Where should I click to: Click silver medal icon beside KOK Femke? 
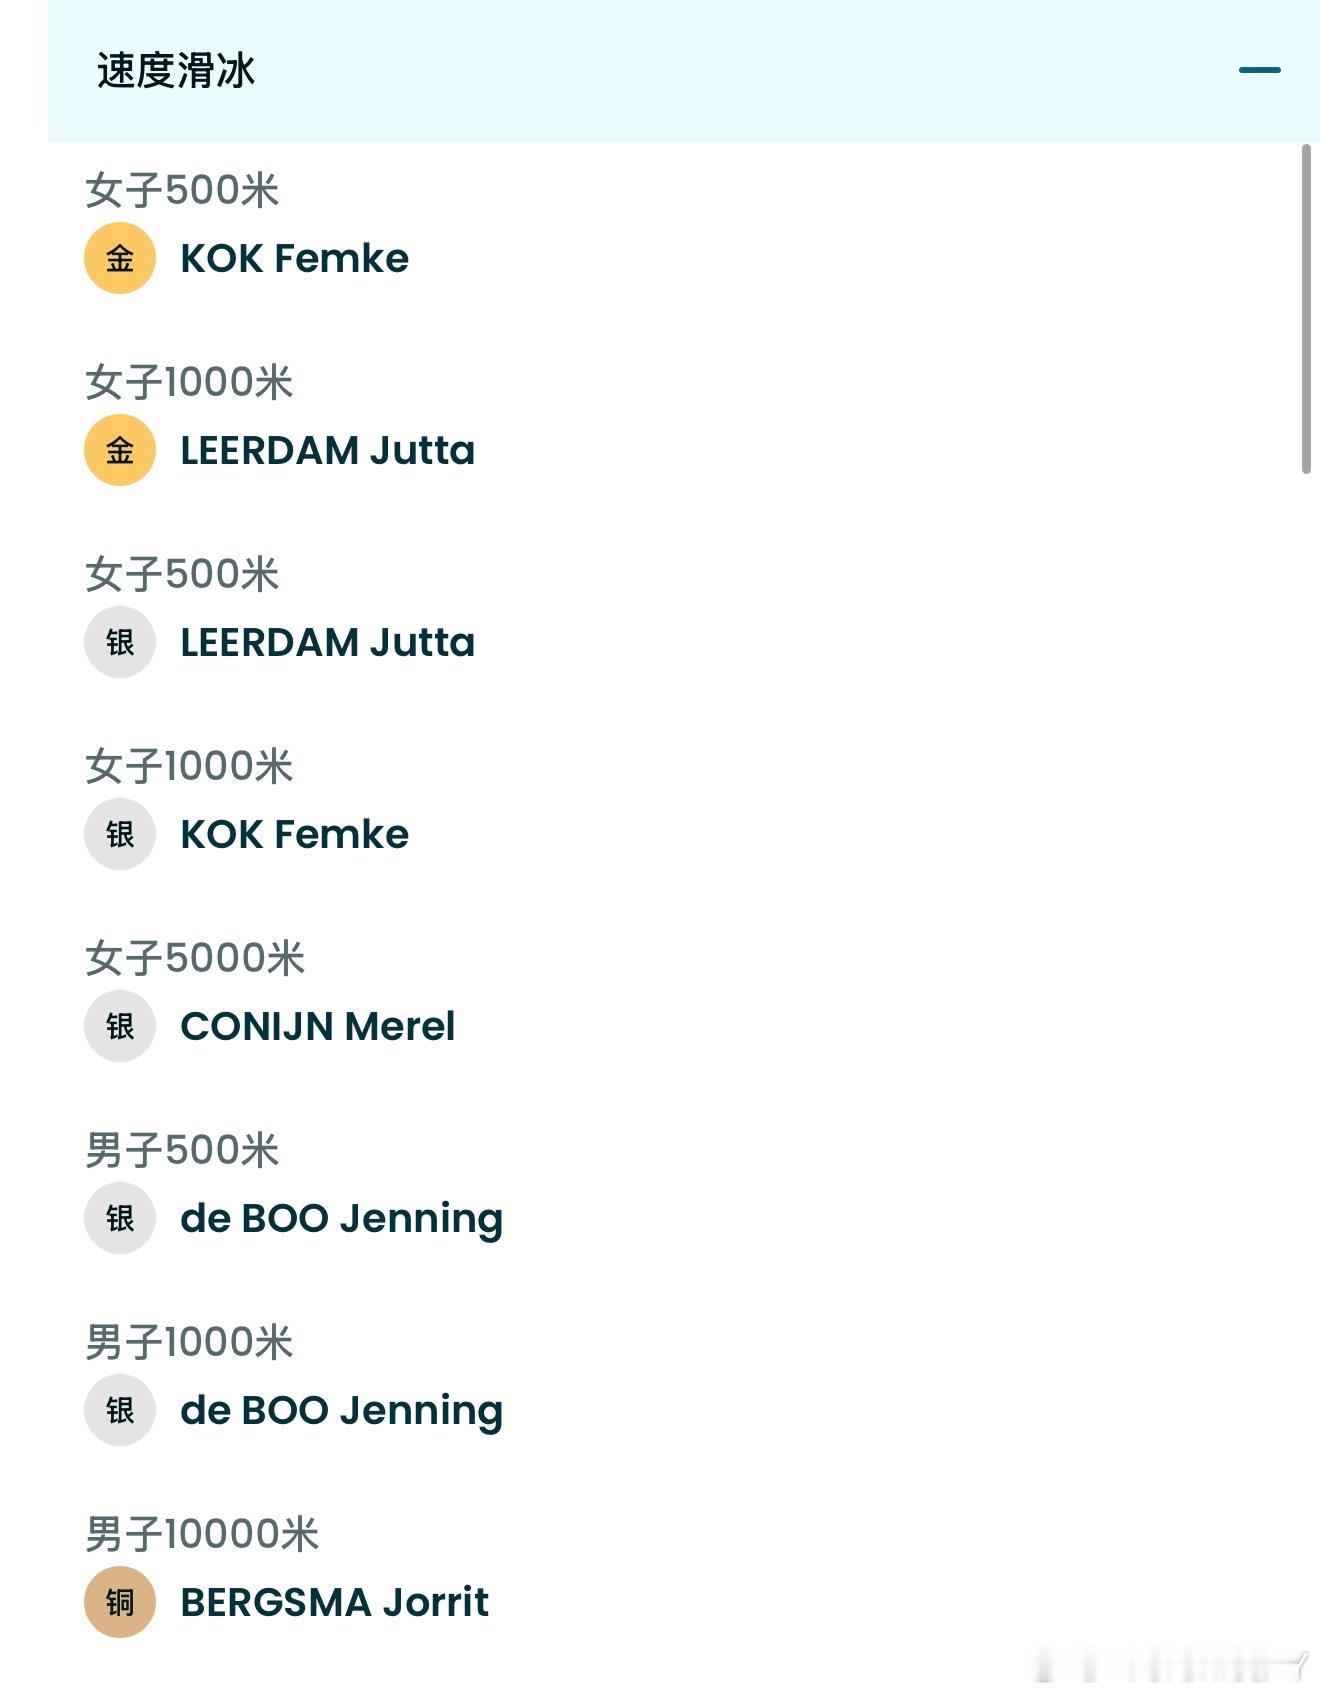pyautogui.click(x=120, y=834)
